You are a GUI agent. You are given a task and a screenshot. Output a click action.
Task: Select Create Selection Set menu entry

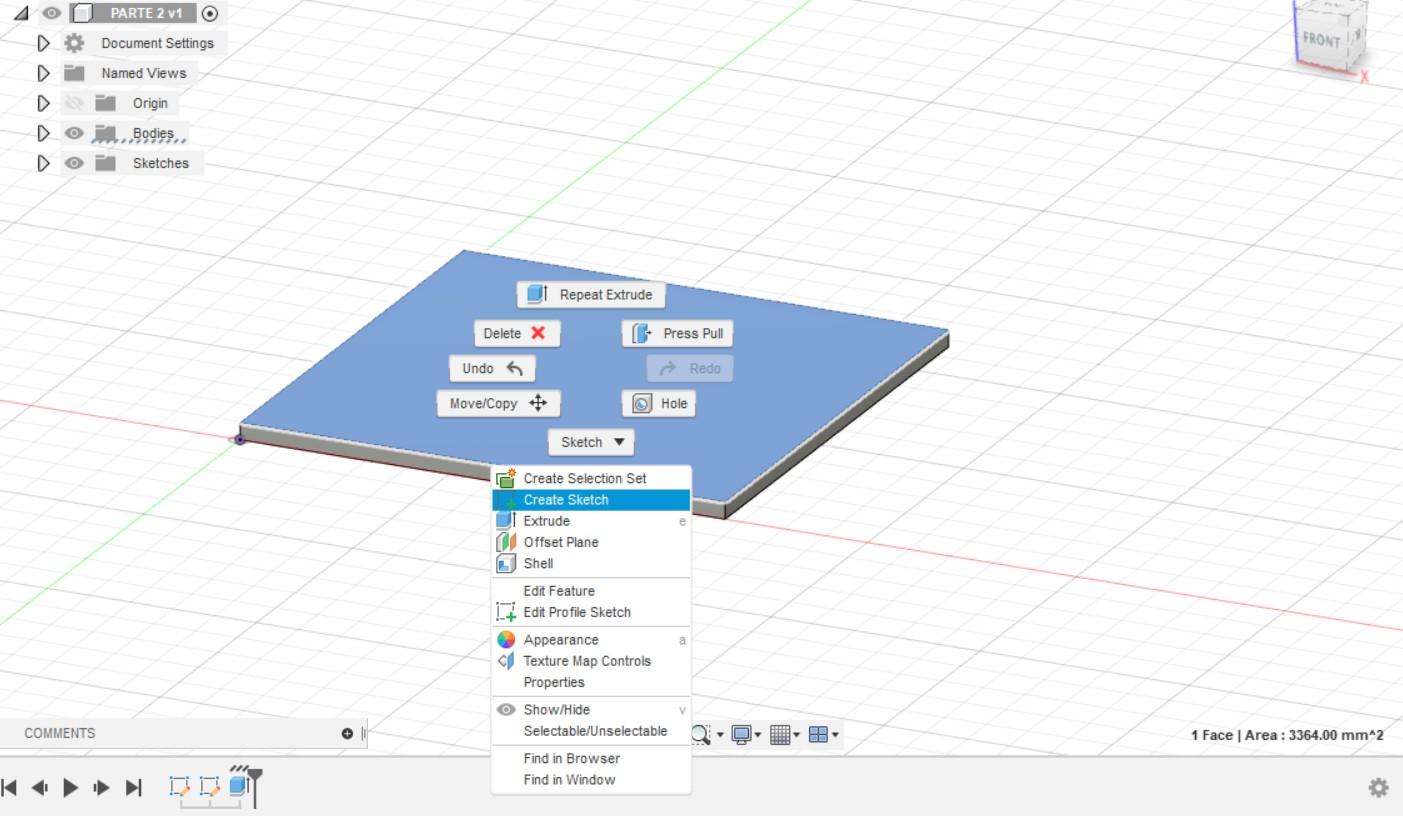coord(591,479)
